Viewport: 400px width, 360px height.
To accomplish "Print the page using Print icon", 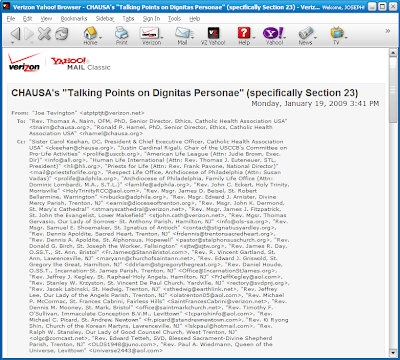I will (x=122, y=36).
